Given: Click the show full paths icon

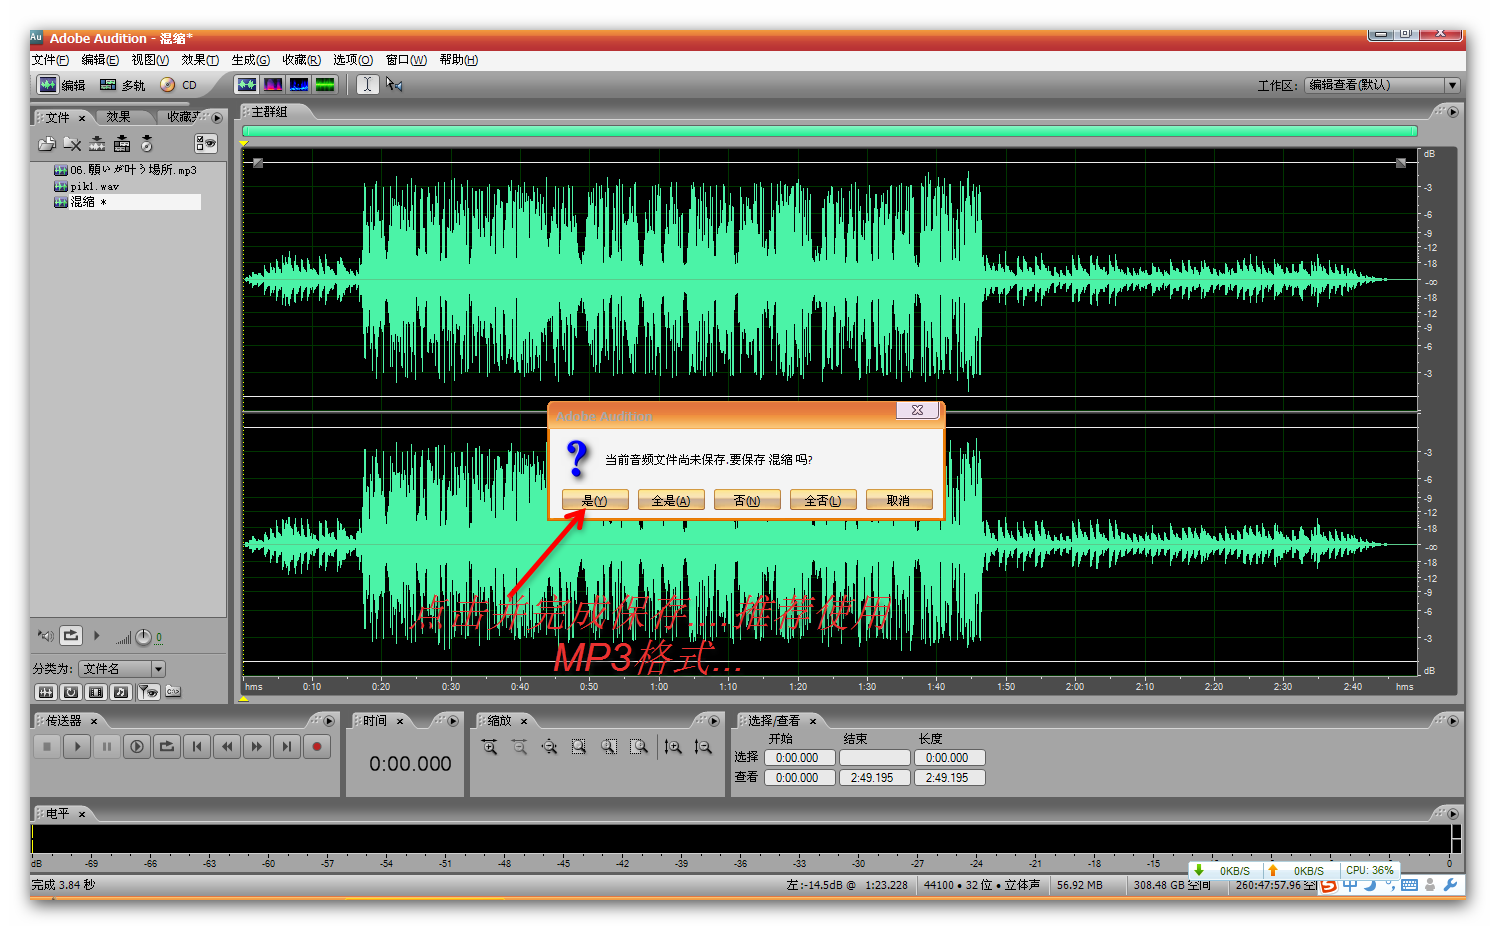Looking at the screenshot, I should (x=173, y=691).
